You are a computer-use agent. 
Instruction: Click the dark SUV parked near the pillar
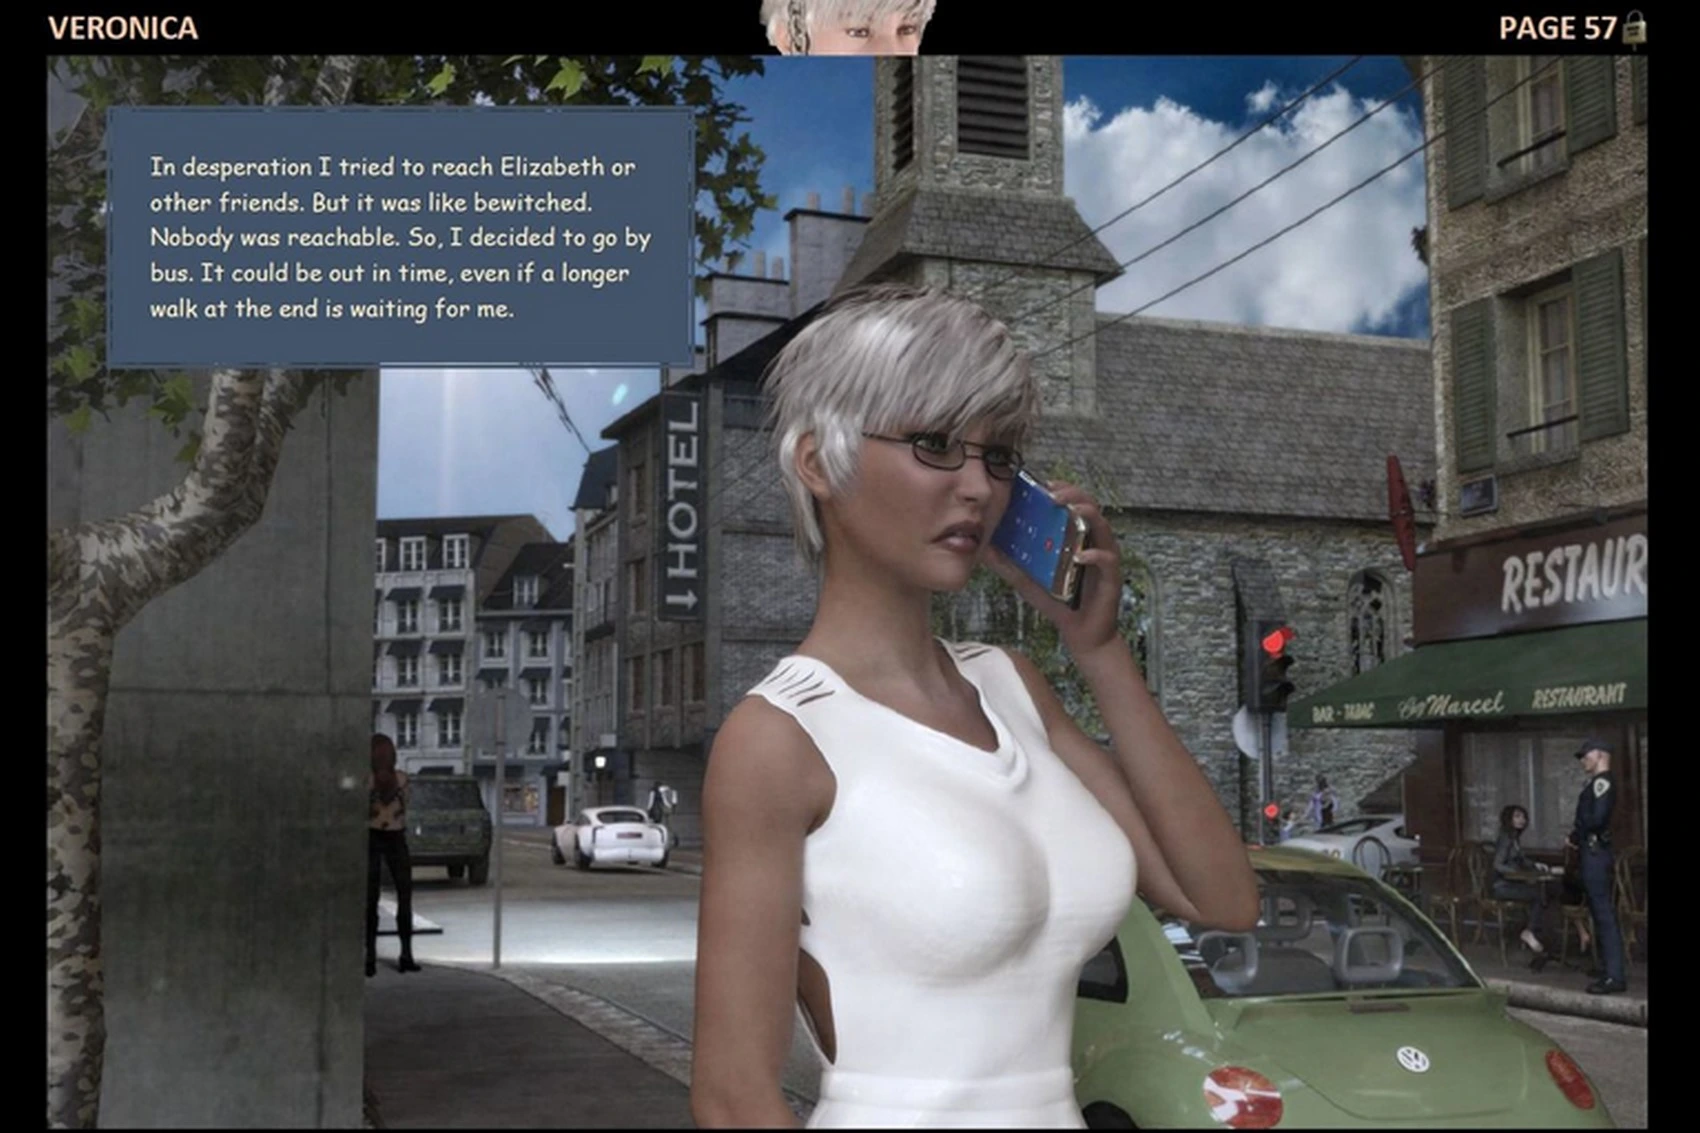[448, 826]
